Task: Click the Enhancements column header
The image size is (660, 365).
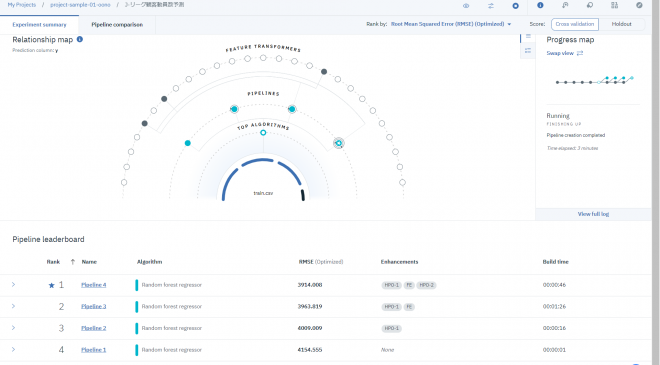Action: click(x=399, y=262)
